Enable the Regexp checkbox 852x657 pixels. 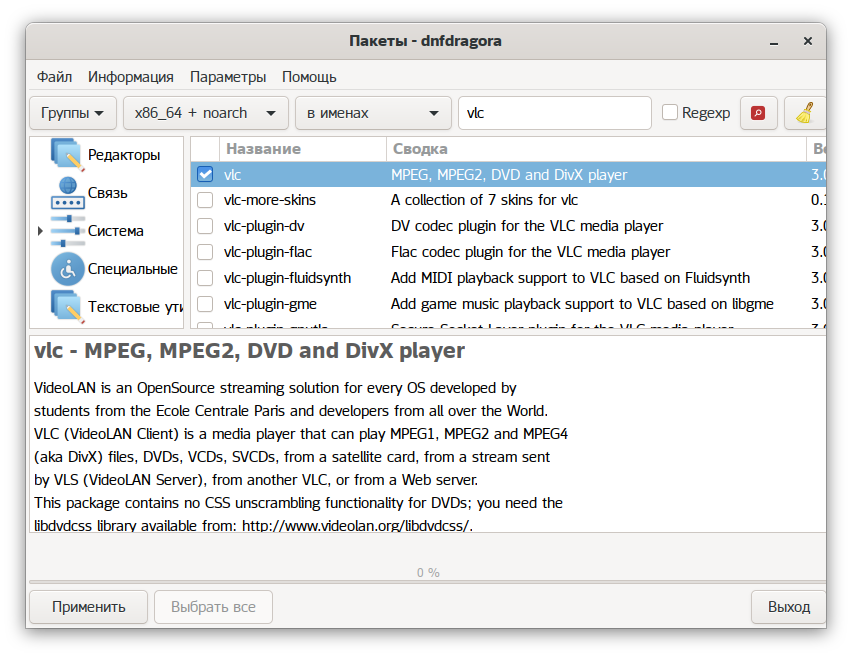pyautogui.click(x=670, y=113)
